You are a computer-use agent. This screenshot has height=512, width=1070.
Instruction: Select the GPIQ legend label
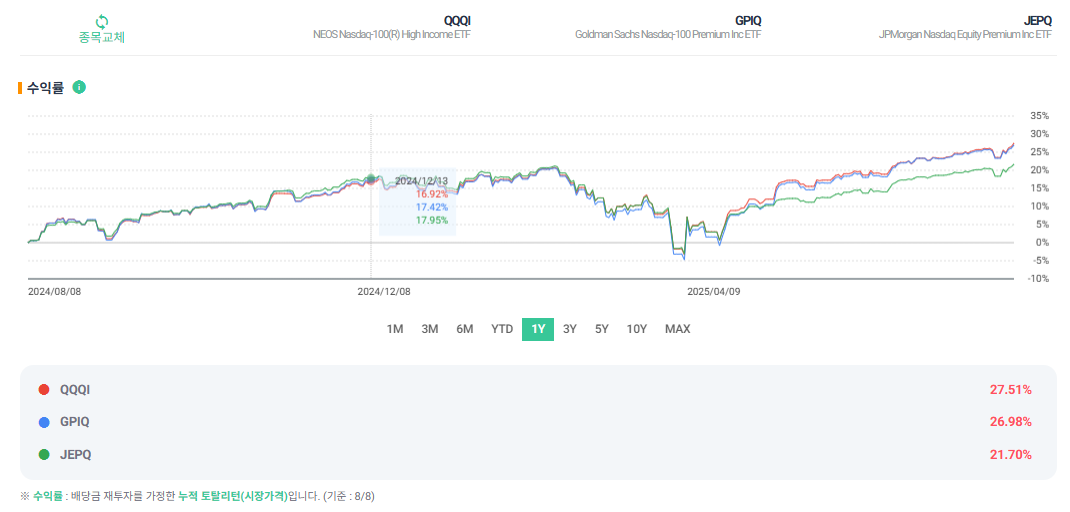tap(74, 423)
